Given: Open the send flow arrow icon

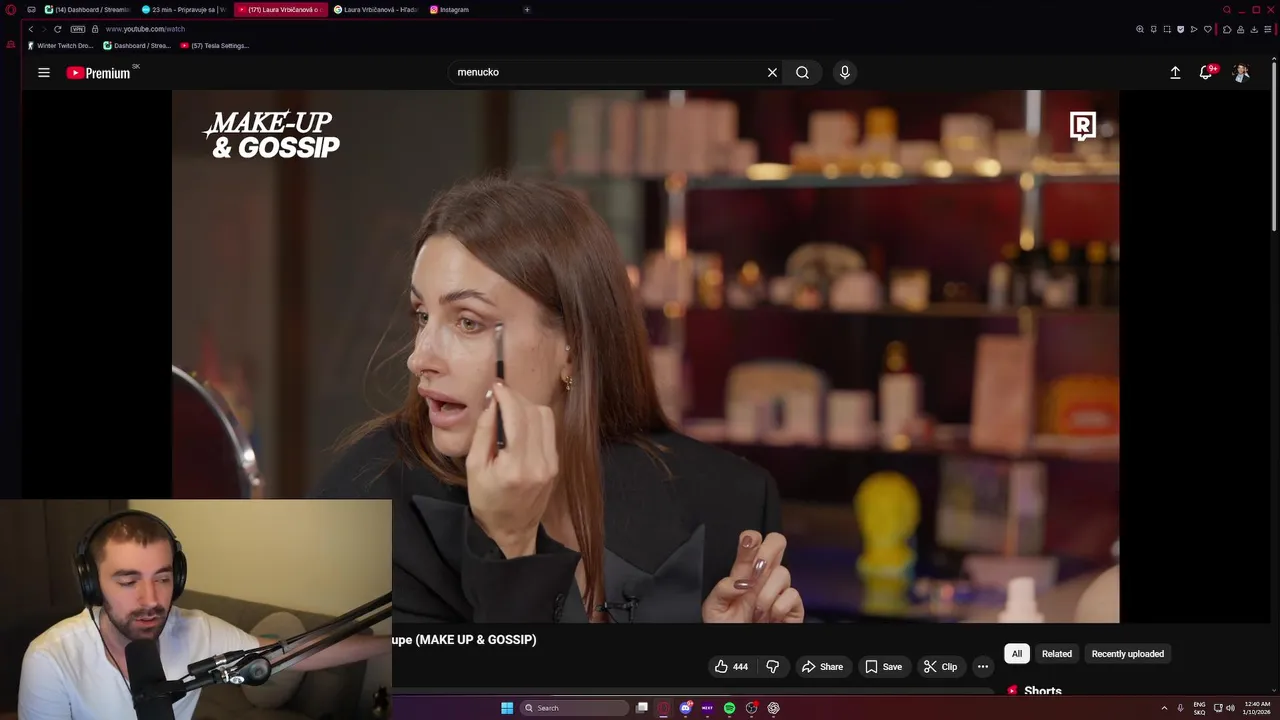Looking at the screenshot, I should 1194,29.
